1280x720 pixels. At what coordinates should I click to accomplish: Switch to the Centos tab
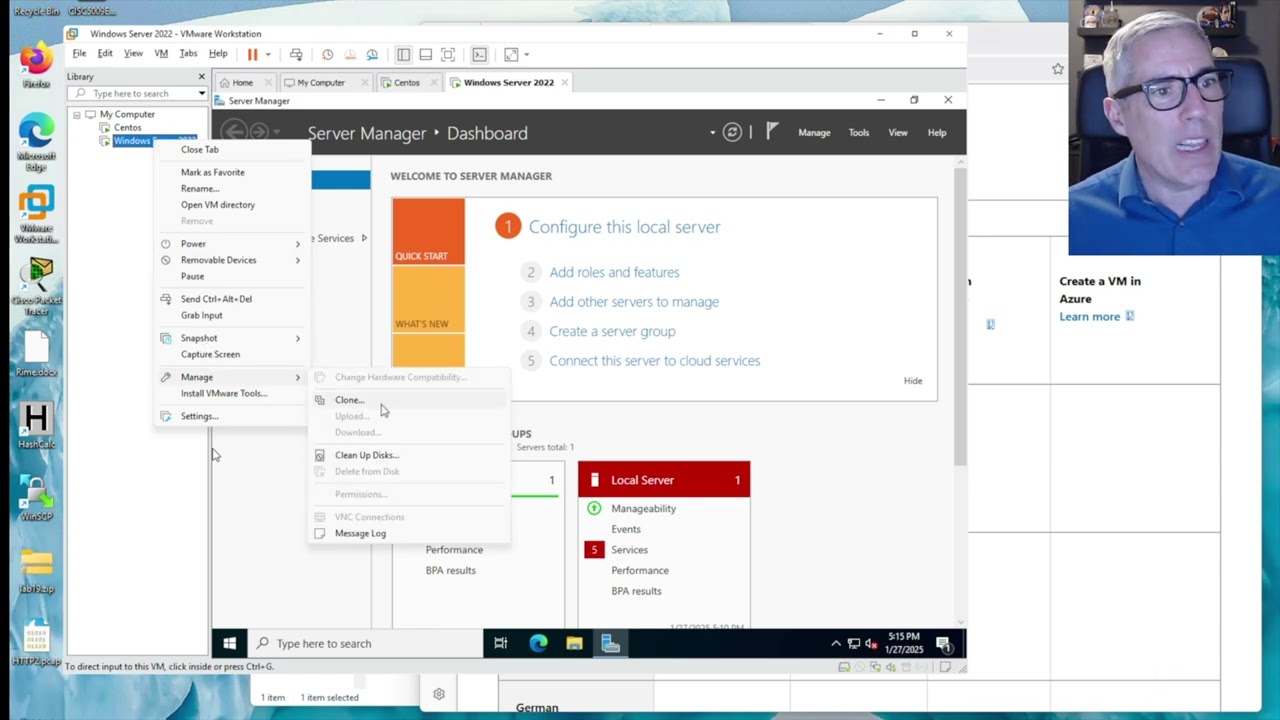pyautogui.click(x=406, y=82)
